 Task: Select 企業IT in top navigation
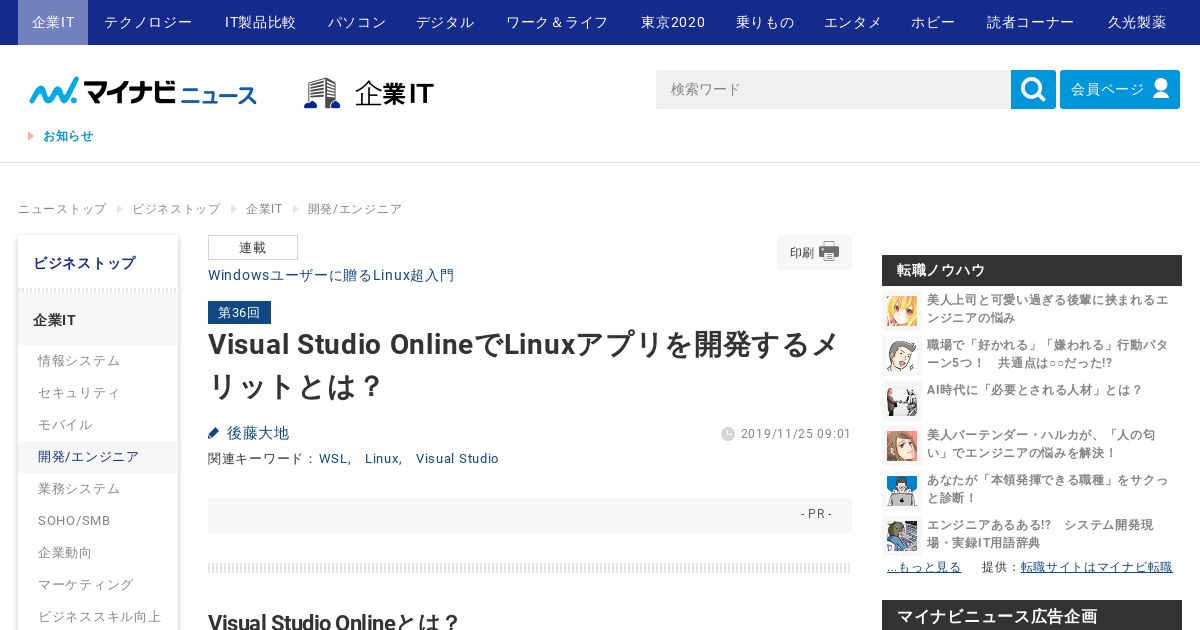pos(53,22)
